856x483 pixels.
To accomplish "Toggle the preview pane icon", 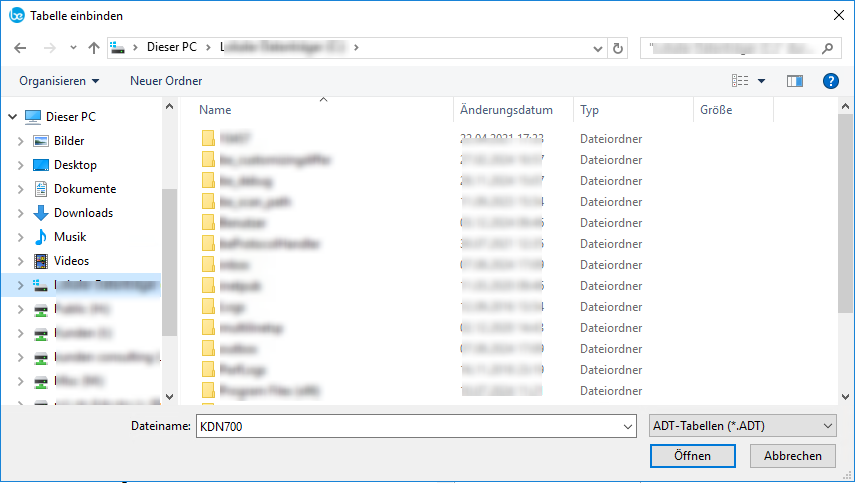I will (x=794, y=81).
